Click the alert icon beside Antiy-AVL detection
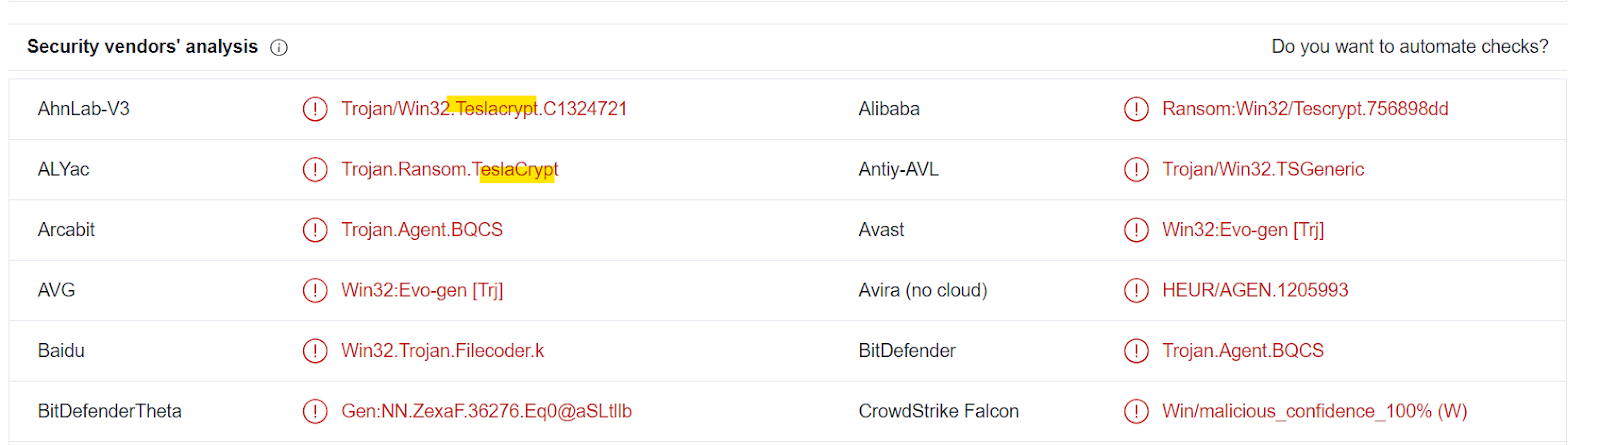The image size is (1600, 445). tap(1136, 170)
